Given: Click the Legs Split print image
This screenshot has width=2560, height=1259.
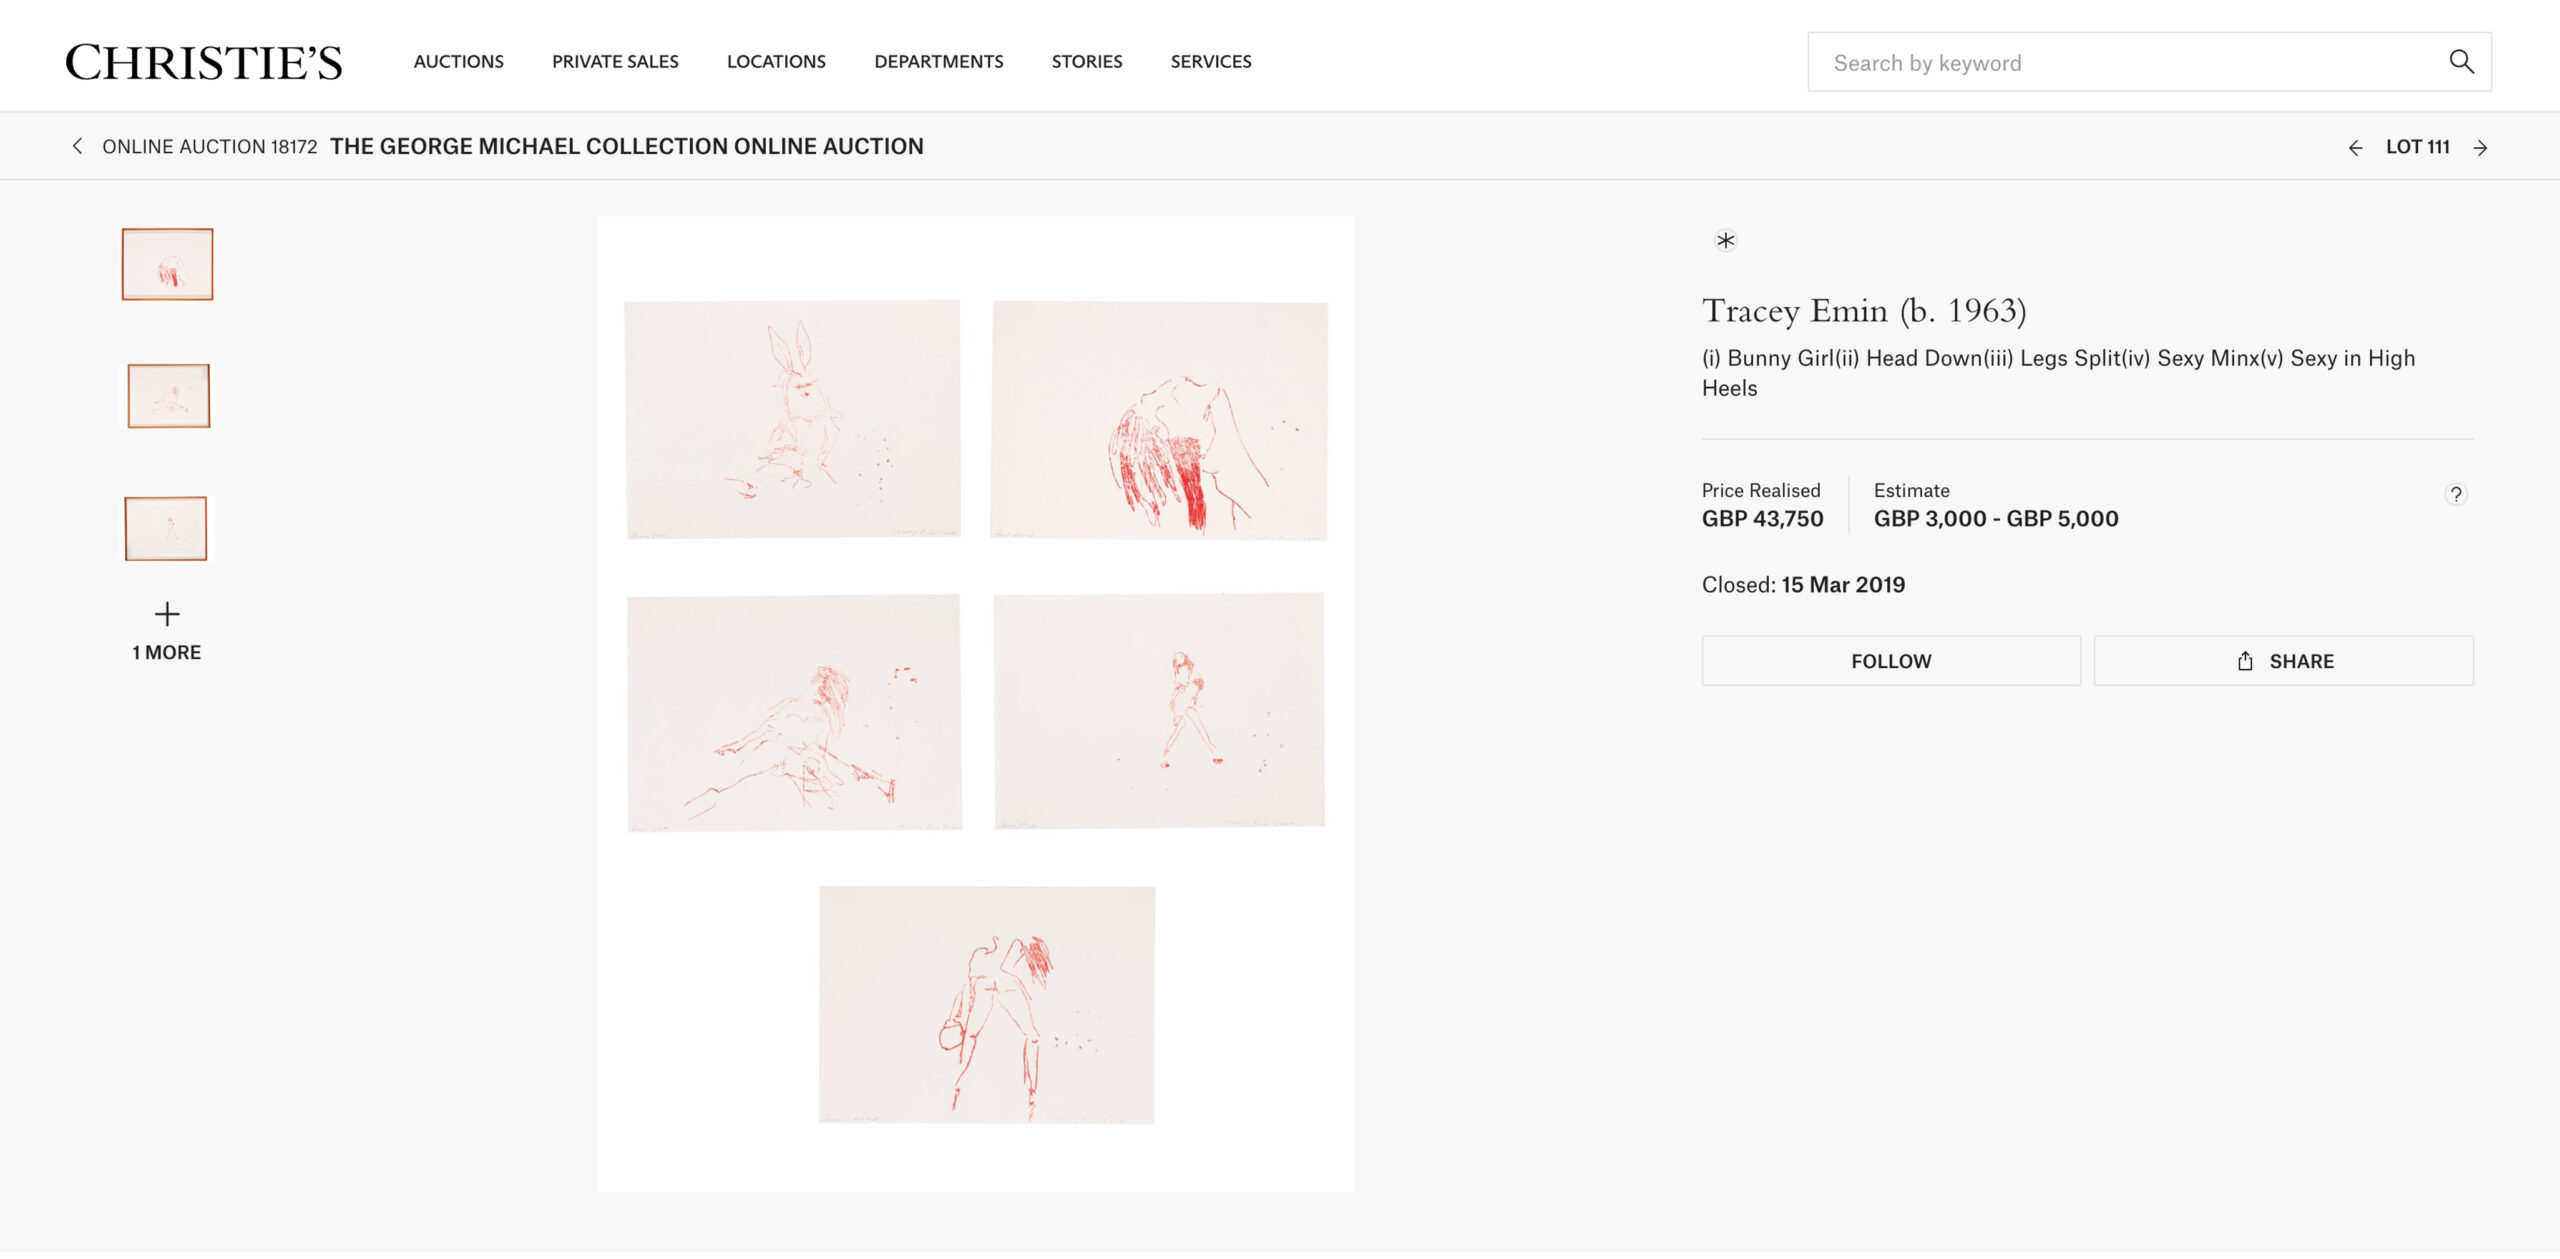Looking at the screenshot, I should (794, 713).
